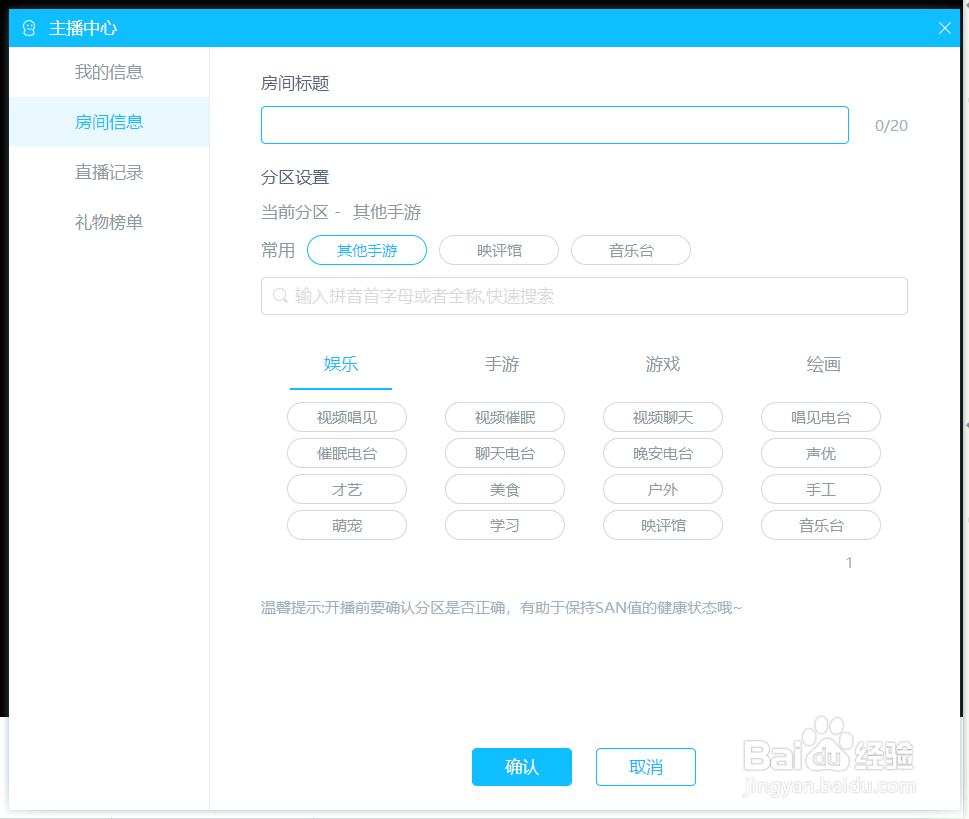Choose the 音乐台 quick partition option
Screen dimensions: 969x819
click(x=630, y=250)
